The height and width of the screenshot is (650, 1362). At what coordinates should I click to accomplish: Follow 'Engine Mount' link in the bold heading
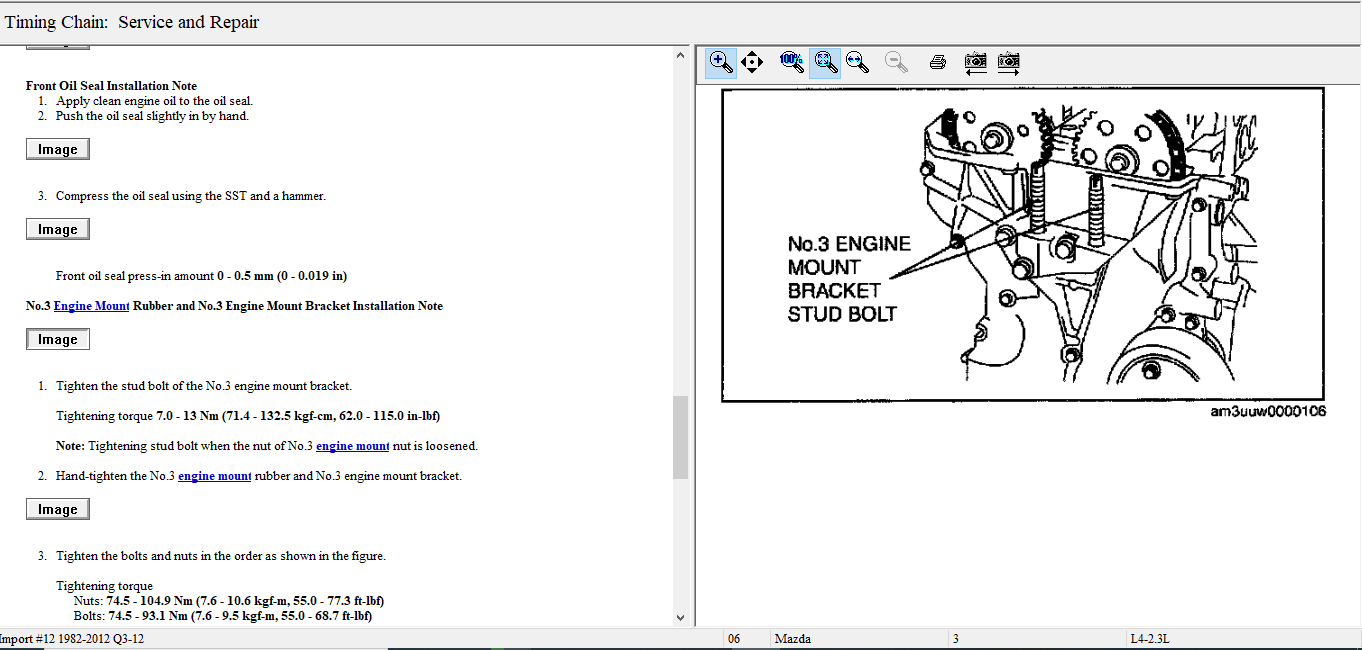(x=91, y=306)
